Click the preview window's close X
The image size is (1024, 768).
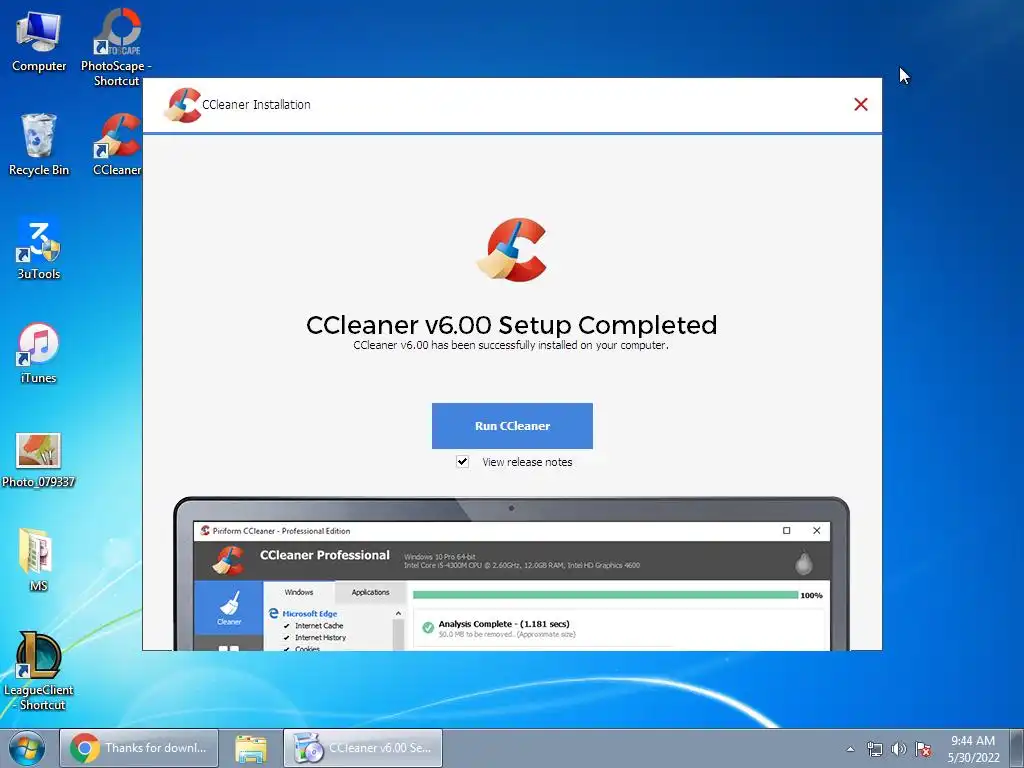[816, 531]
